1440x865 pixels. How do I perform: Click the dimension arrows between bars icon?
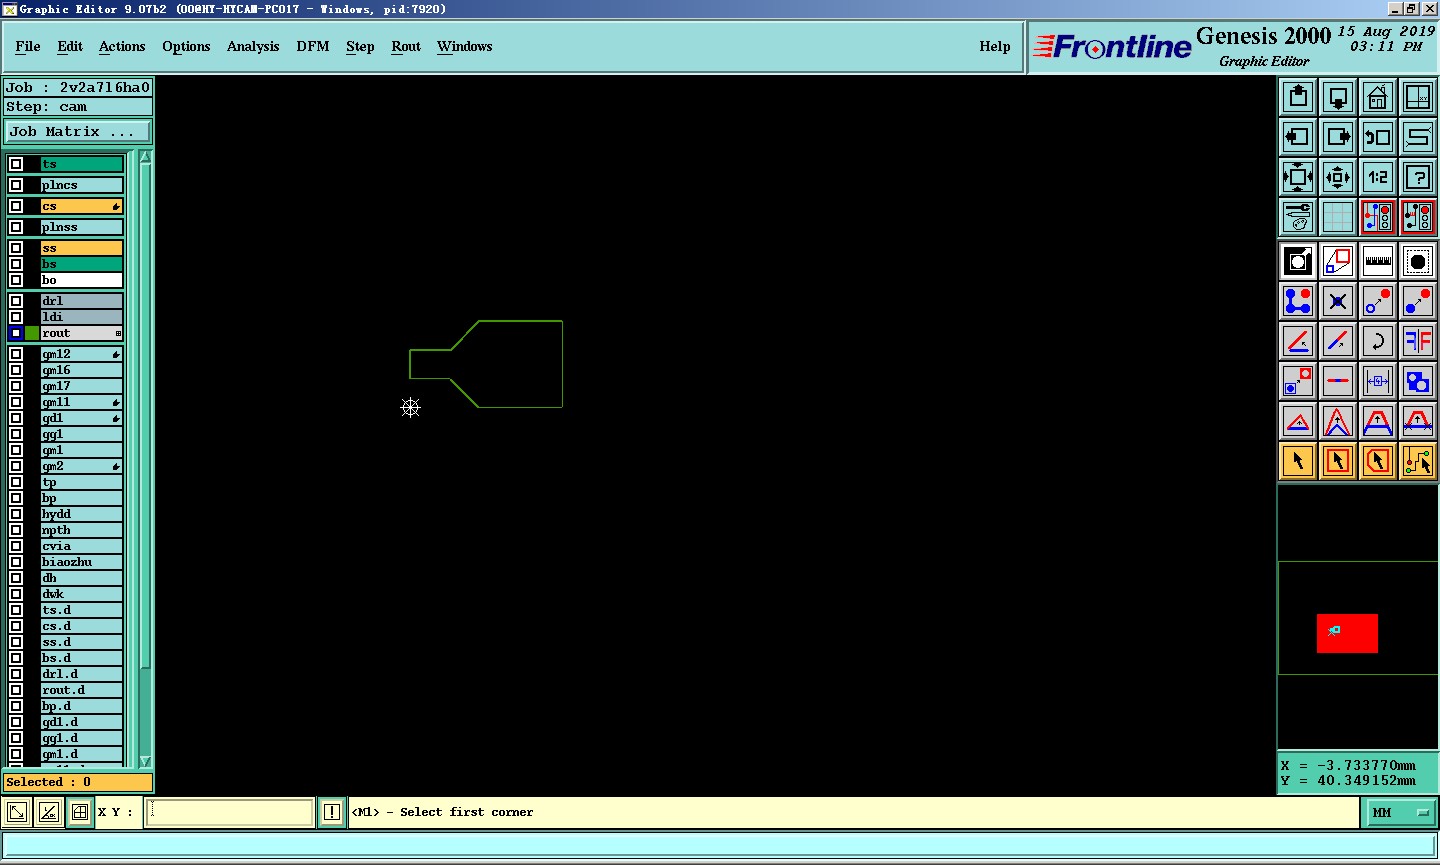1378,381
